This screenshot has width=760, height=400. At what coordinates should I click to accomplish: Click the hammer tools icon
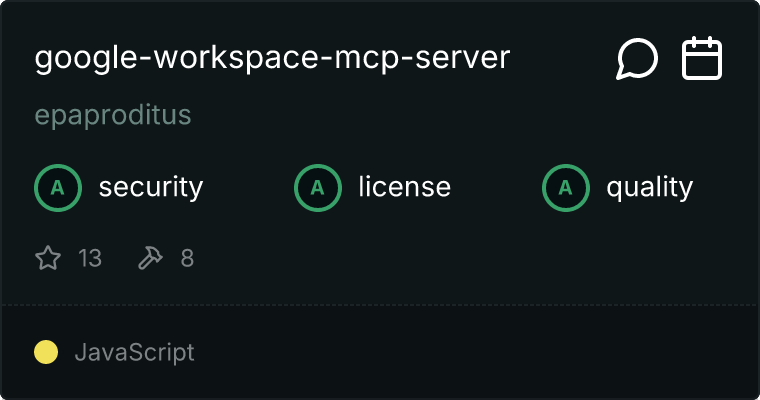[x=150, y=259]
